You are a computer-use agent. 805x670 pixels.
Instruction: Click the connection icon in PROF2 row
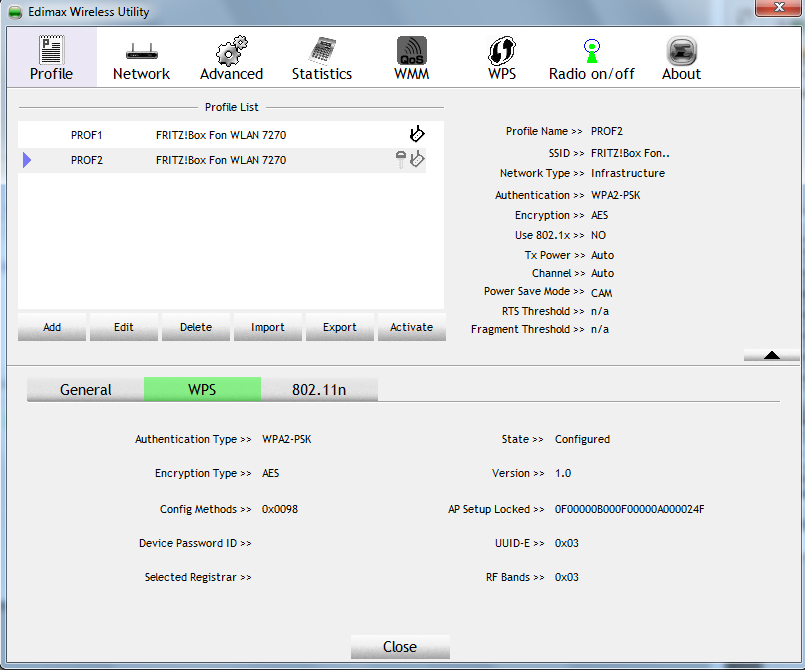tap(417, 159)
